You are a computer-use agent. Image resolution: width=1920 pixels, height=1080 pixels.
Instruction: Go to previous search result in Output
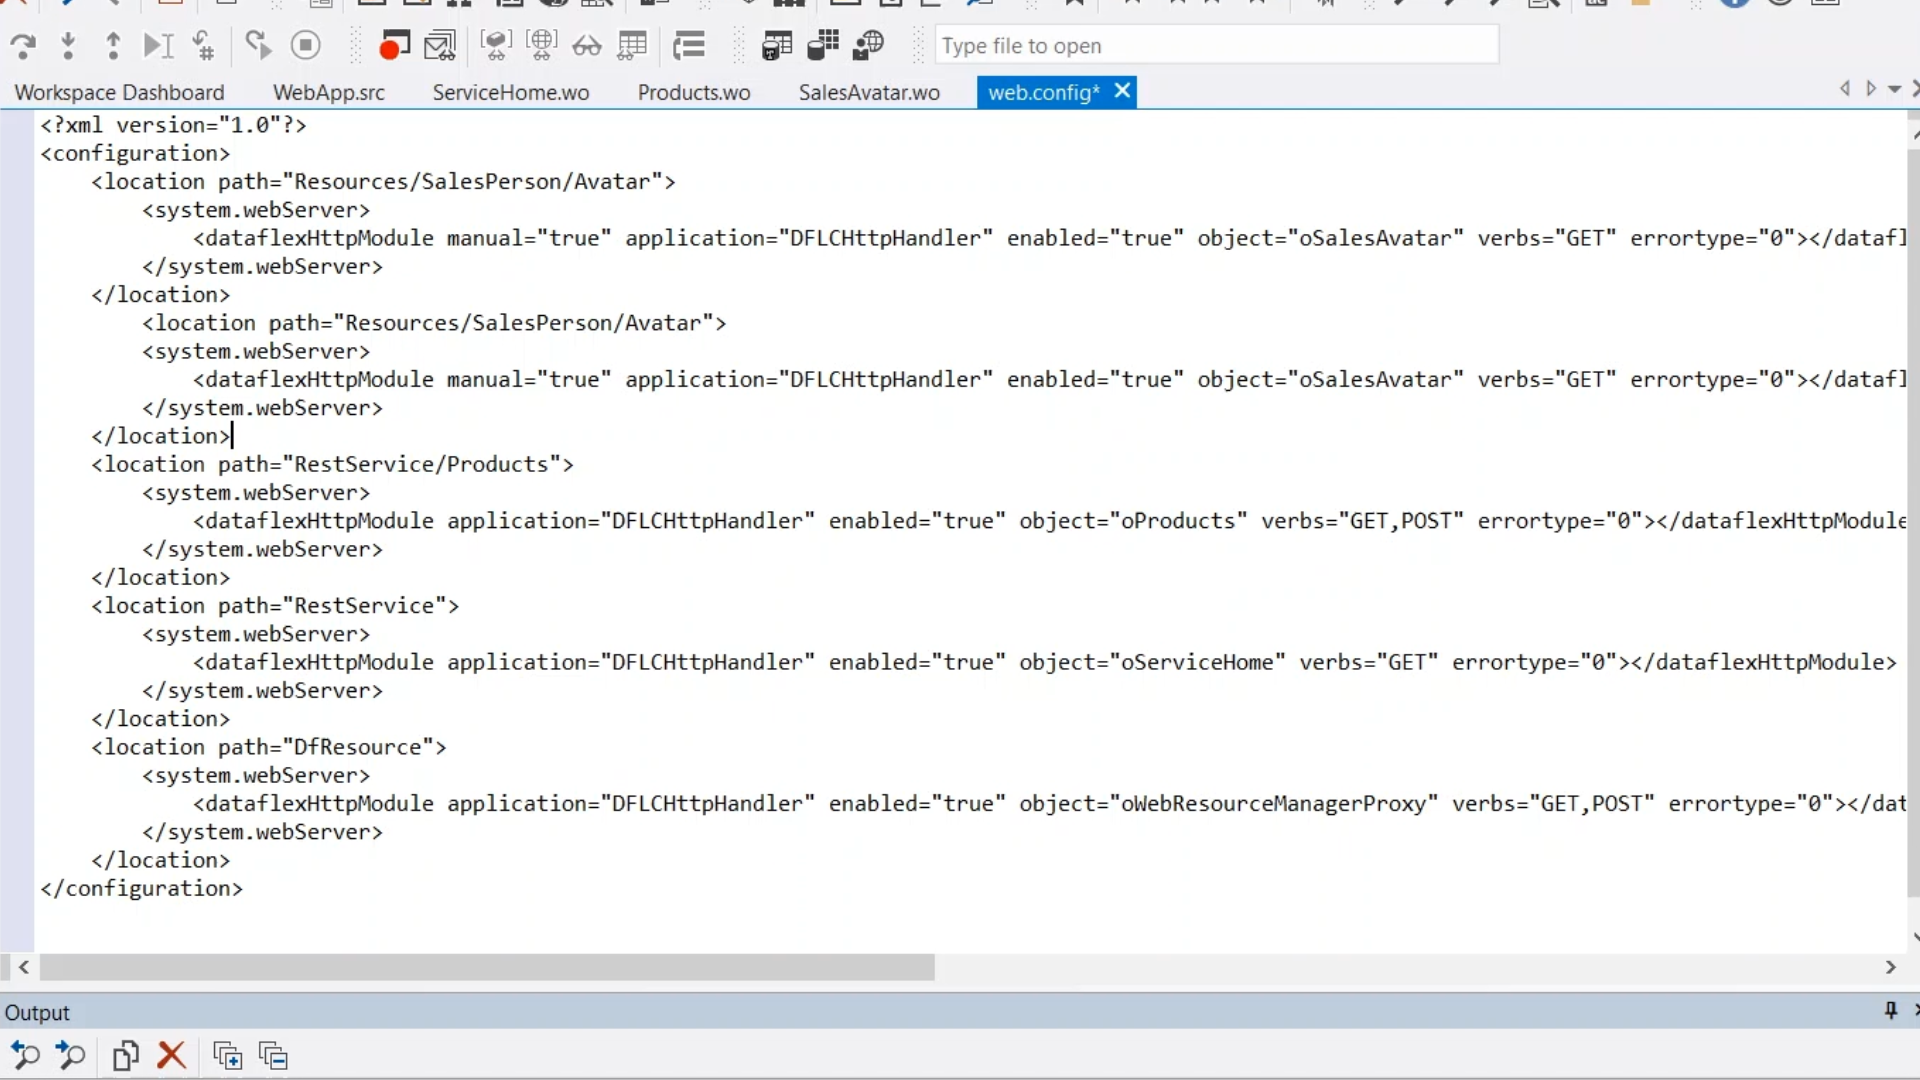(25, 1056)
